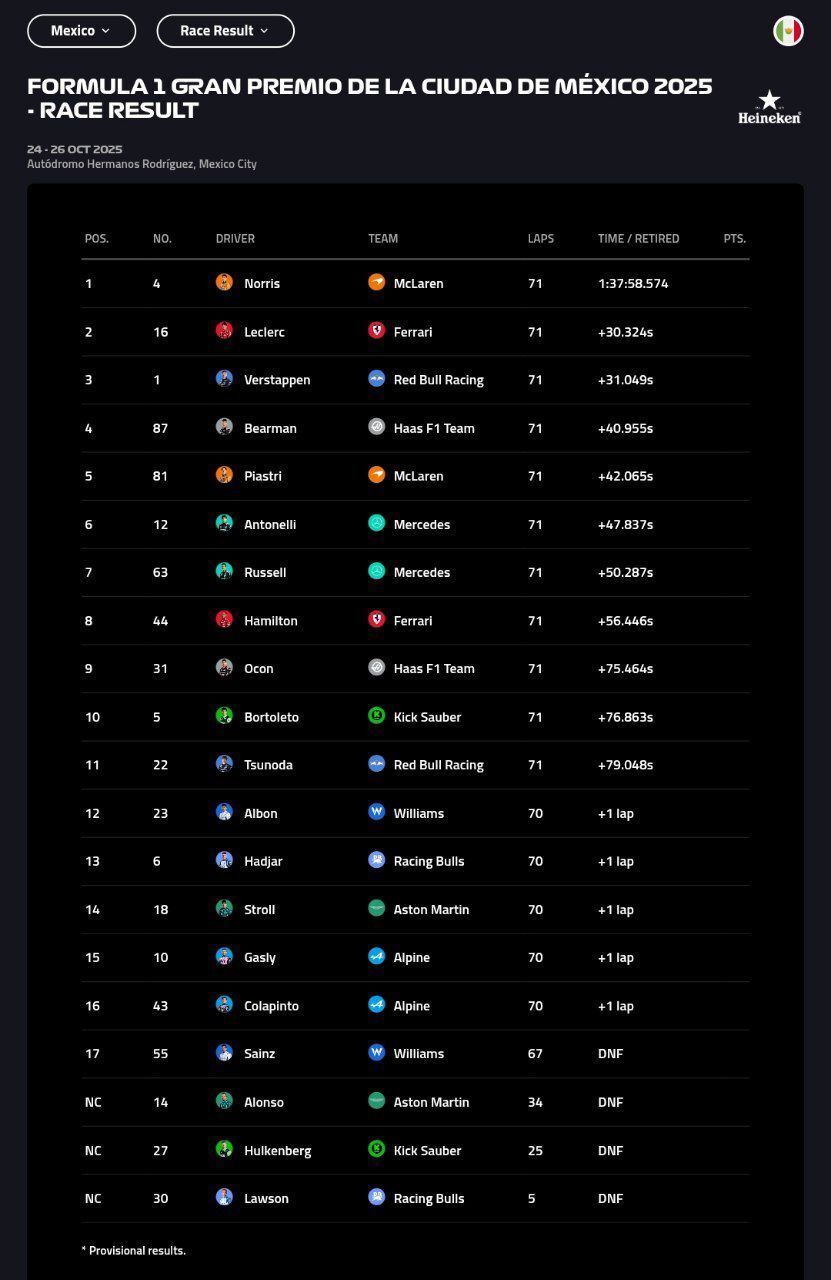Click the Heineken sponsor logo
This screenshot has height=1280, width=831.
(769, 108)
